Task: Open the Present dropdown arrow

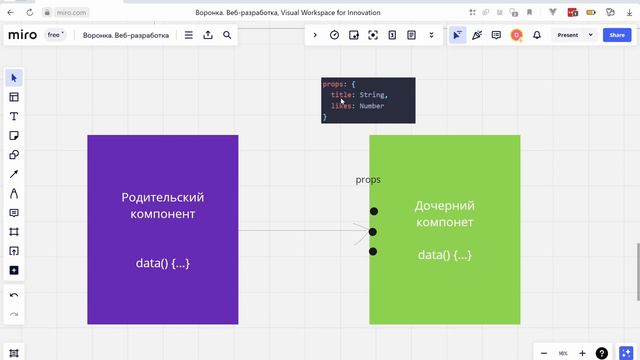Action: pos(590,35)
